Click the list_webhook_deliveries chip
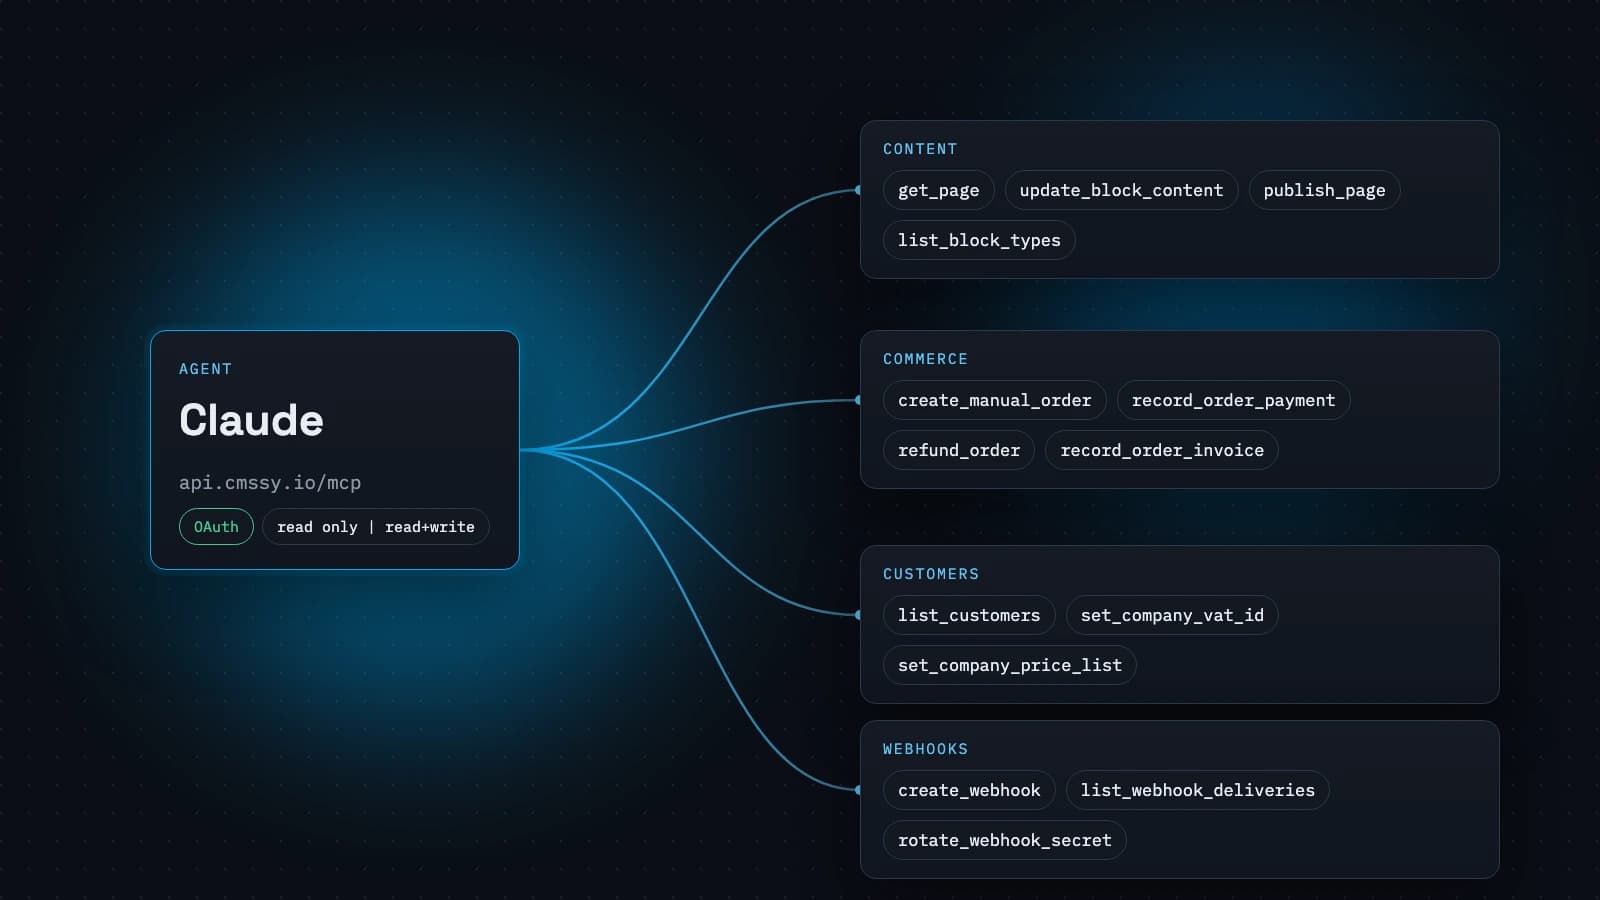The height and width of the screenshot is (900, 1600). tap(1197, 790)
